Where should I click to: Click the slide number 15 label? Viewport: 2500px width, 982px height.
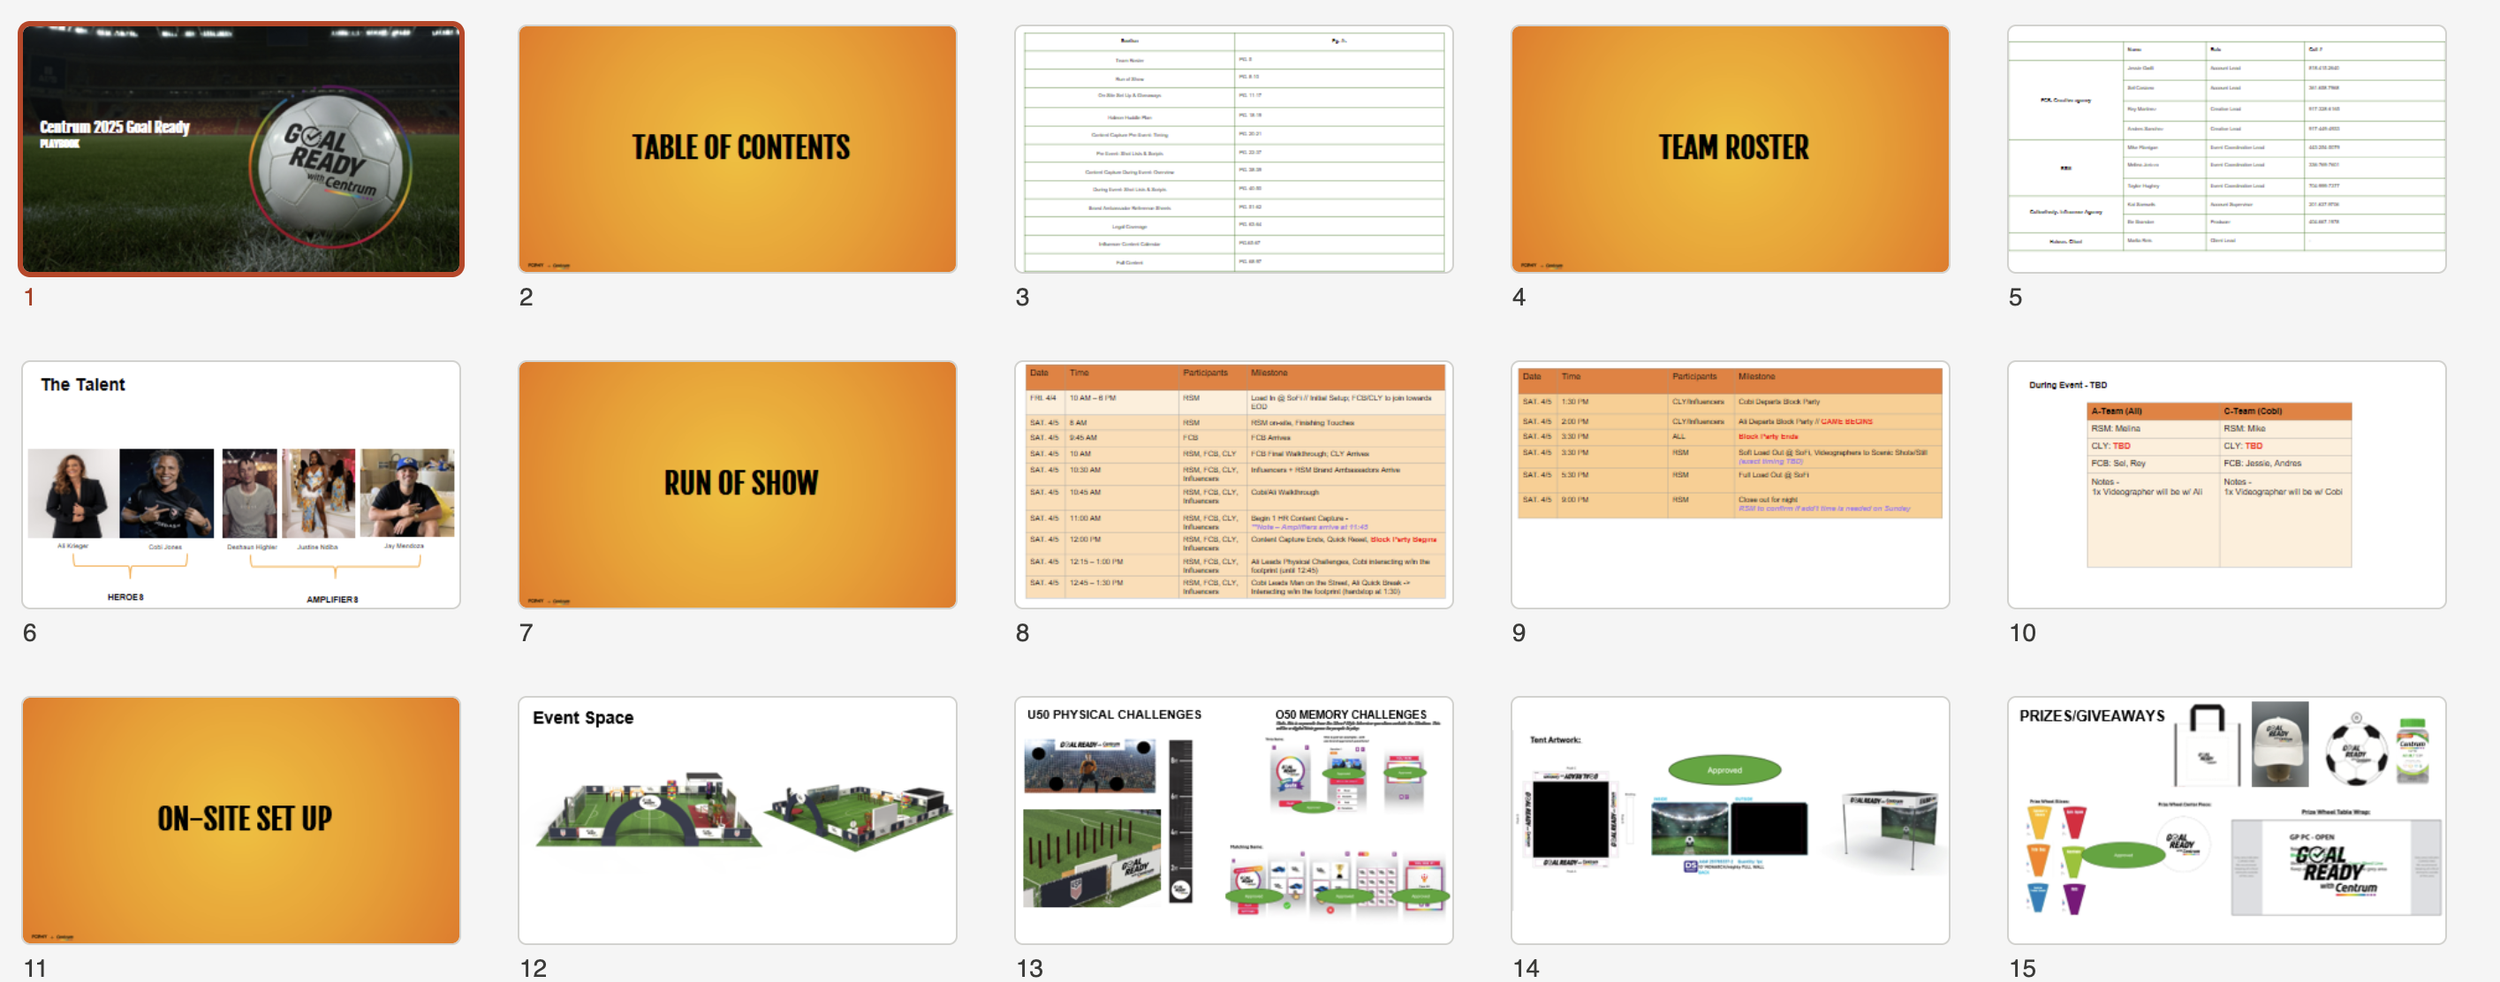pyautogui.click(x=2022, y=968)
